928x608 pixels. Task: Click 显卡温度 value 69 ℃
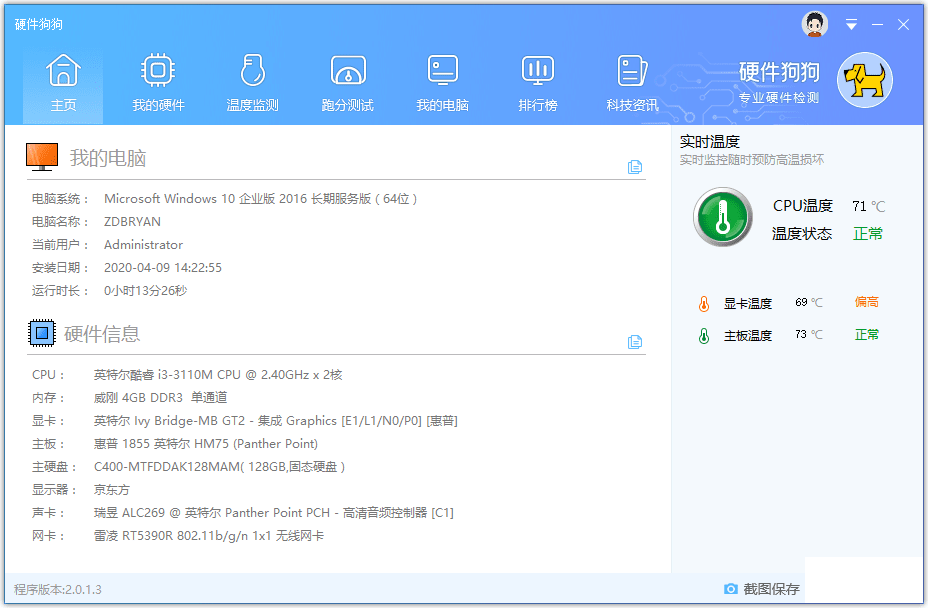(808, 303)
